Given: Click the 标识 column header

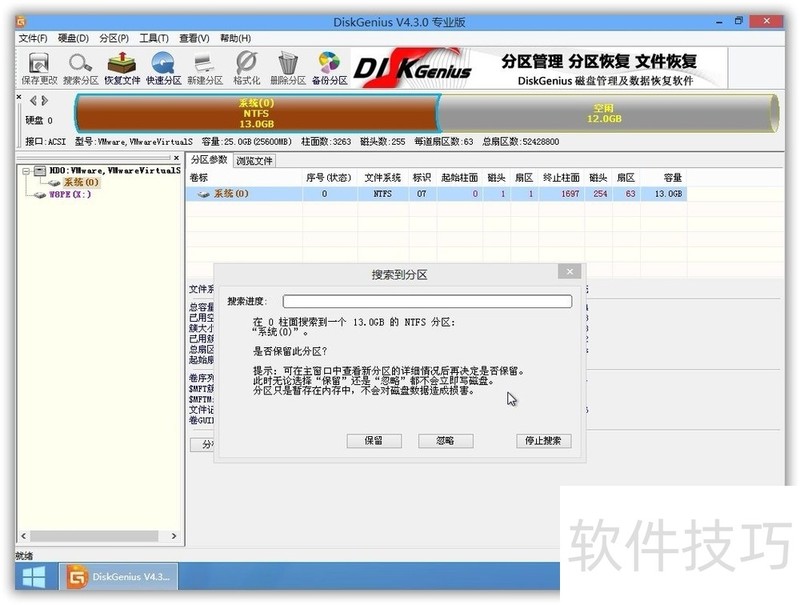Looking at the screenshot, I should (422, 178).
